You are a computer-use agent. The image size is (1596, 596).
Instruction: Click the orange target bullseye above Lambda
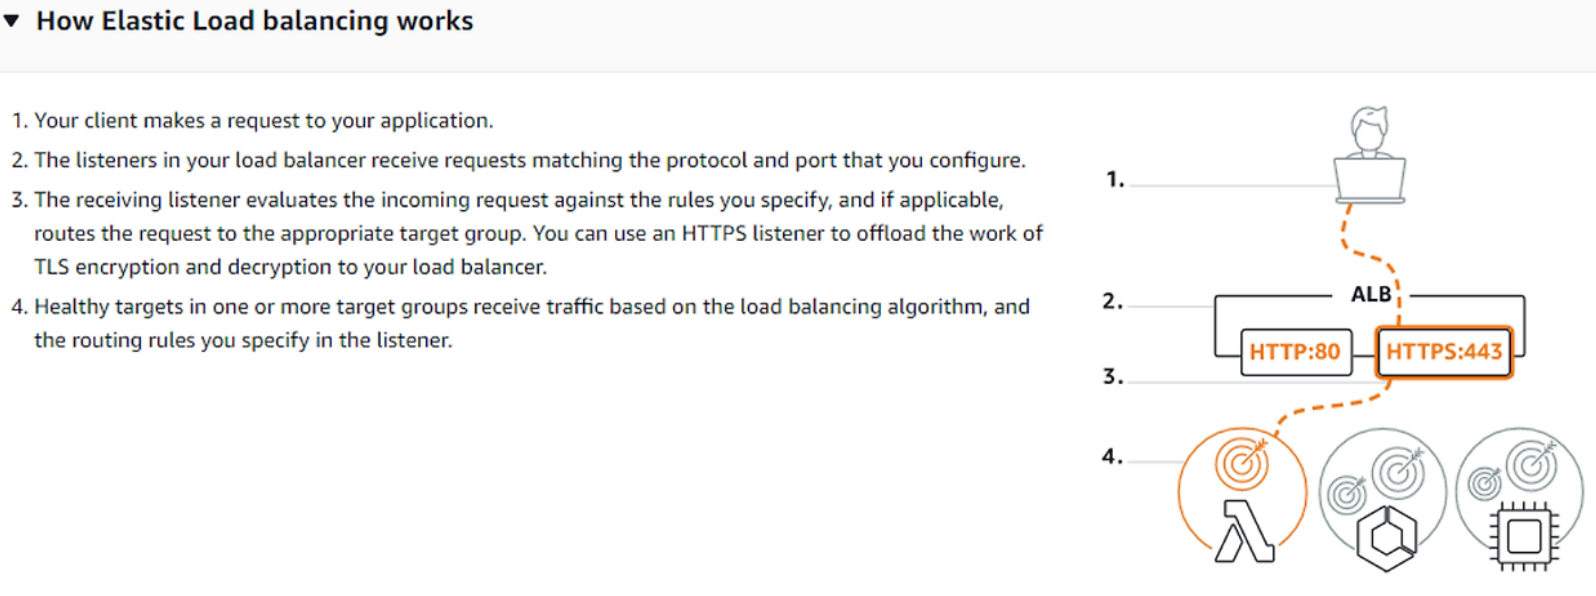(1242, 462)
